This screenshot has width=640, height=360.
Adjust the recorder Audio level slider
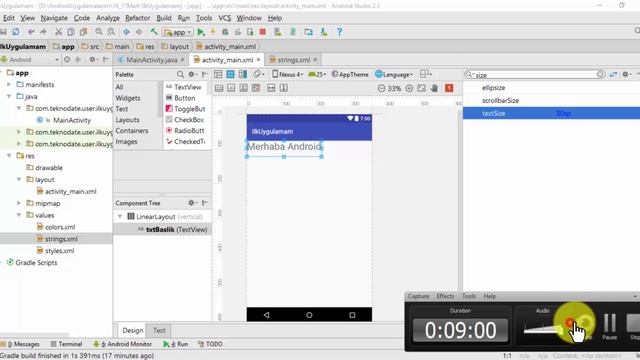[542, 329]
